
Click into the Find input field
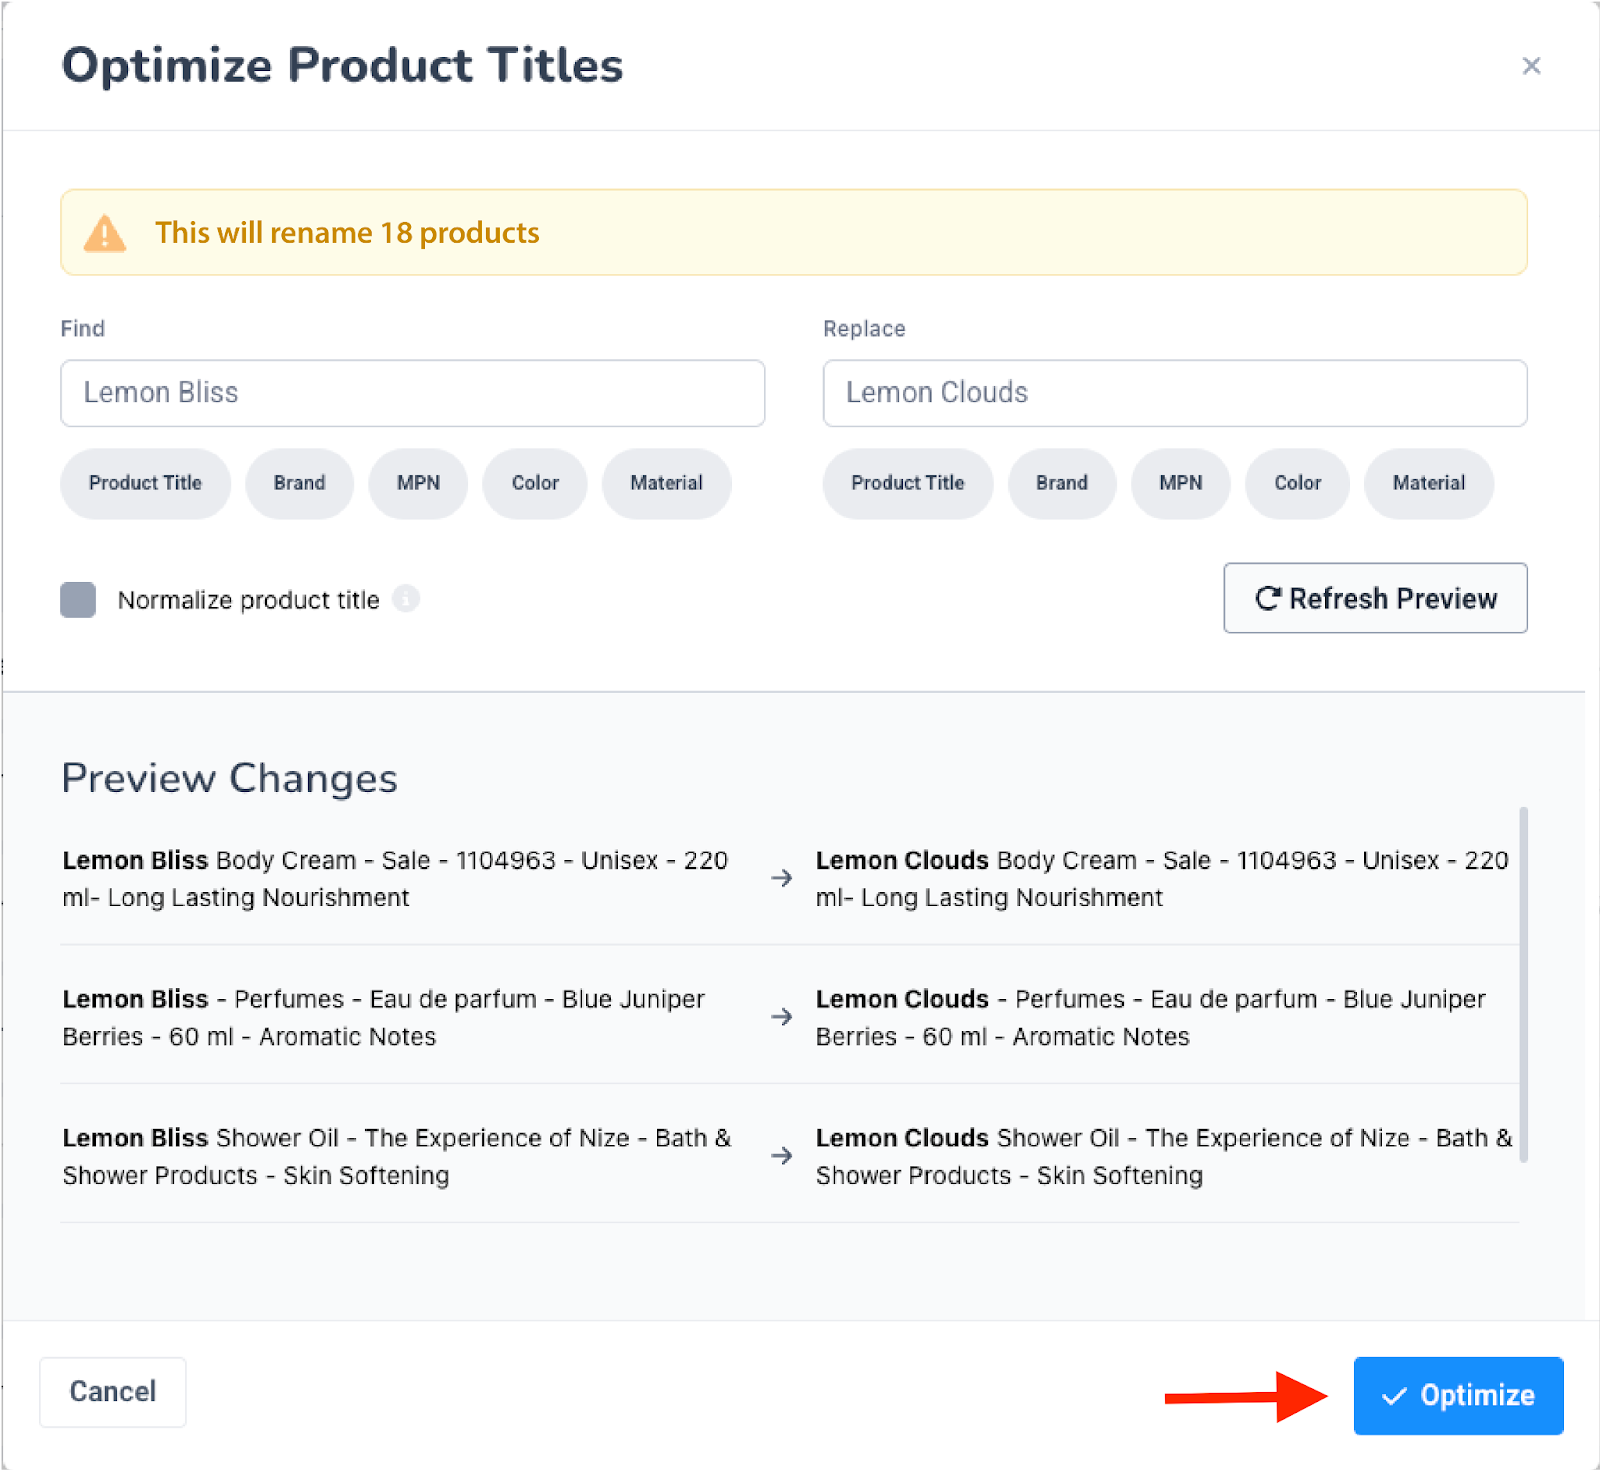[x=412, y=393]
